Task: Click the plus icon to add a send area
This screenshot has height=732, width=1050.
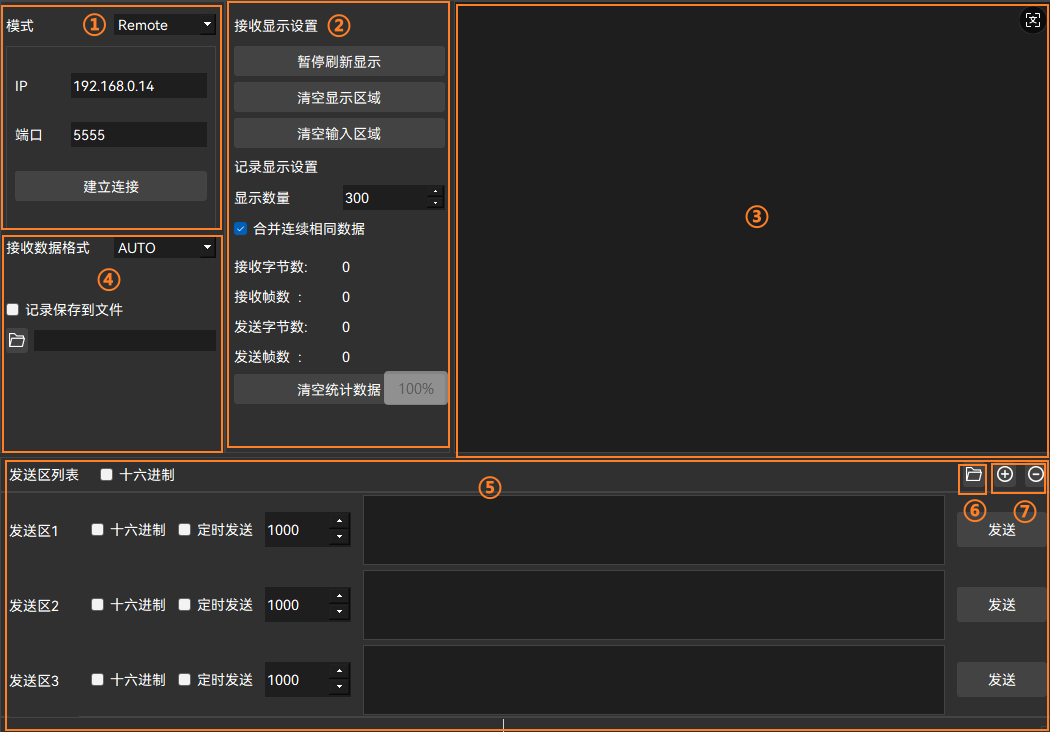Action: (x=1005, y=475)
